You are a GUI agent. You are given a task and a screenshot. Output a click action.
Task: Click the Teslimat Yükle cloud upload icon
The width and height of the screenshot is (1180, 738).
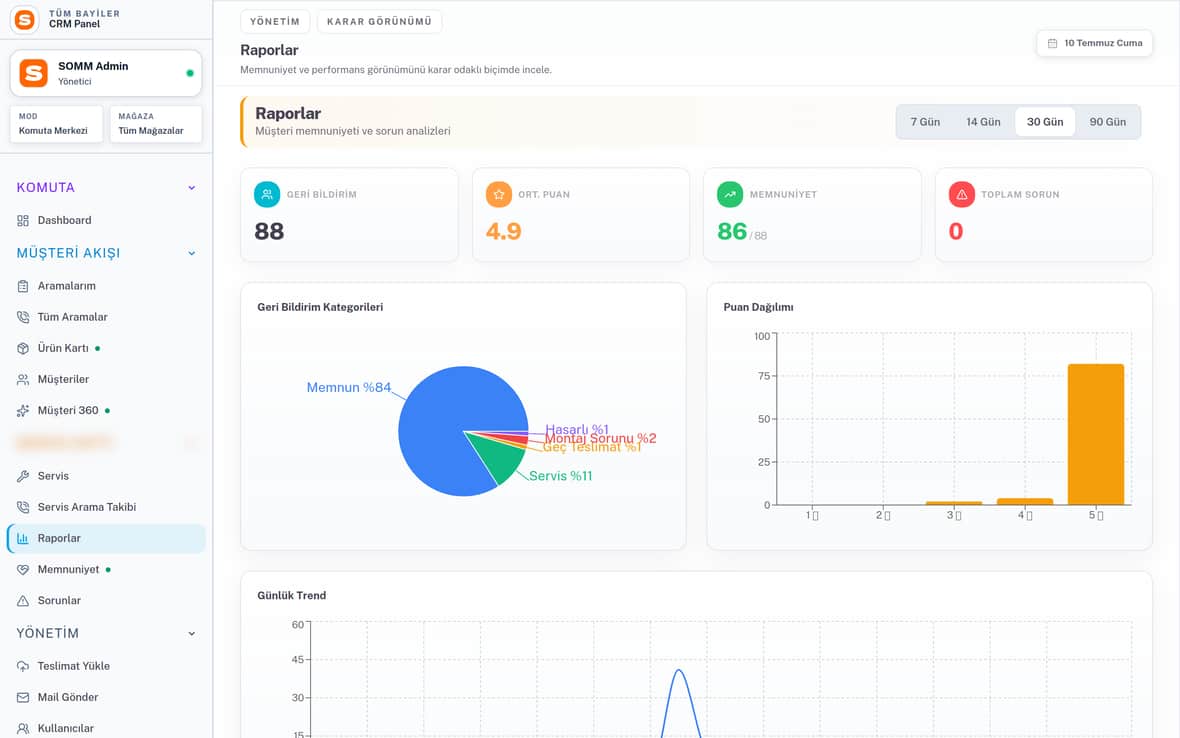(x=23, y=666)
